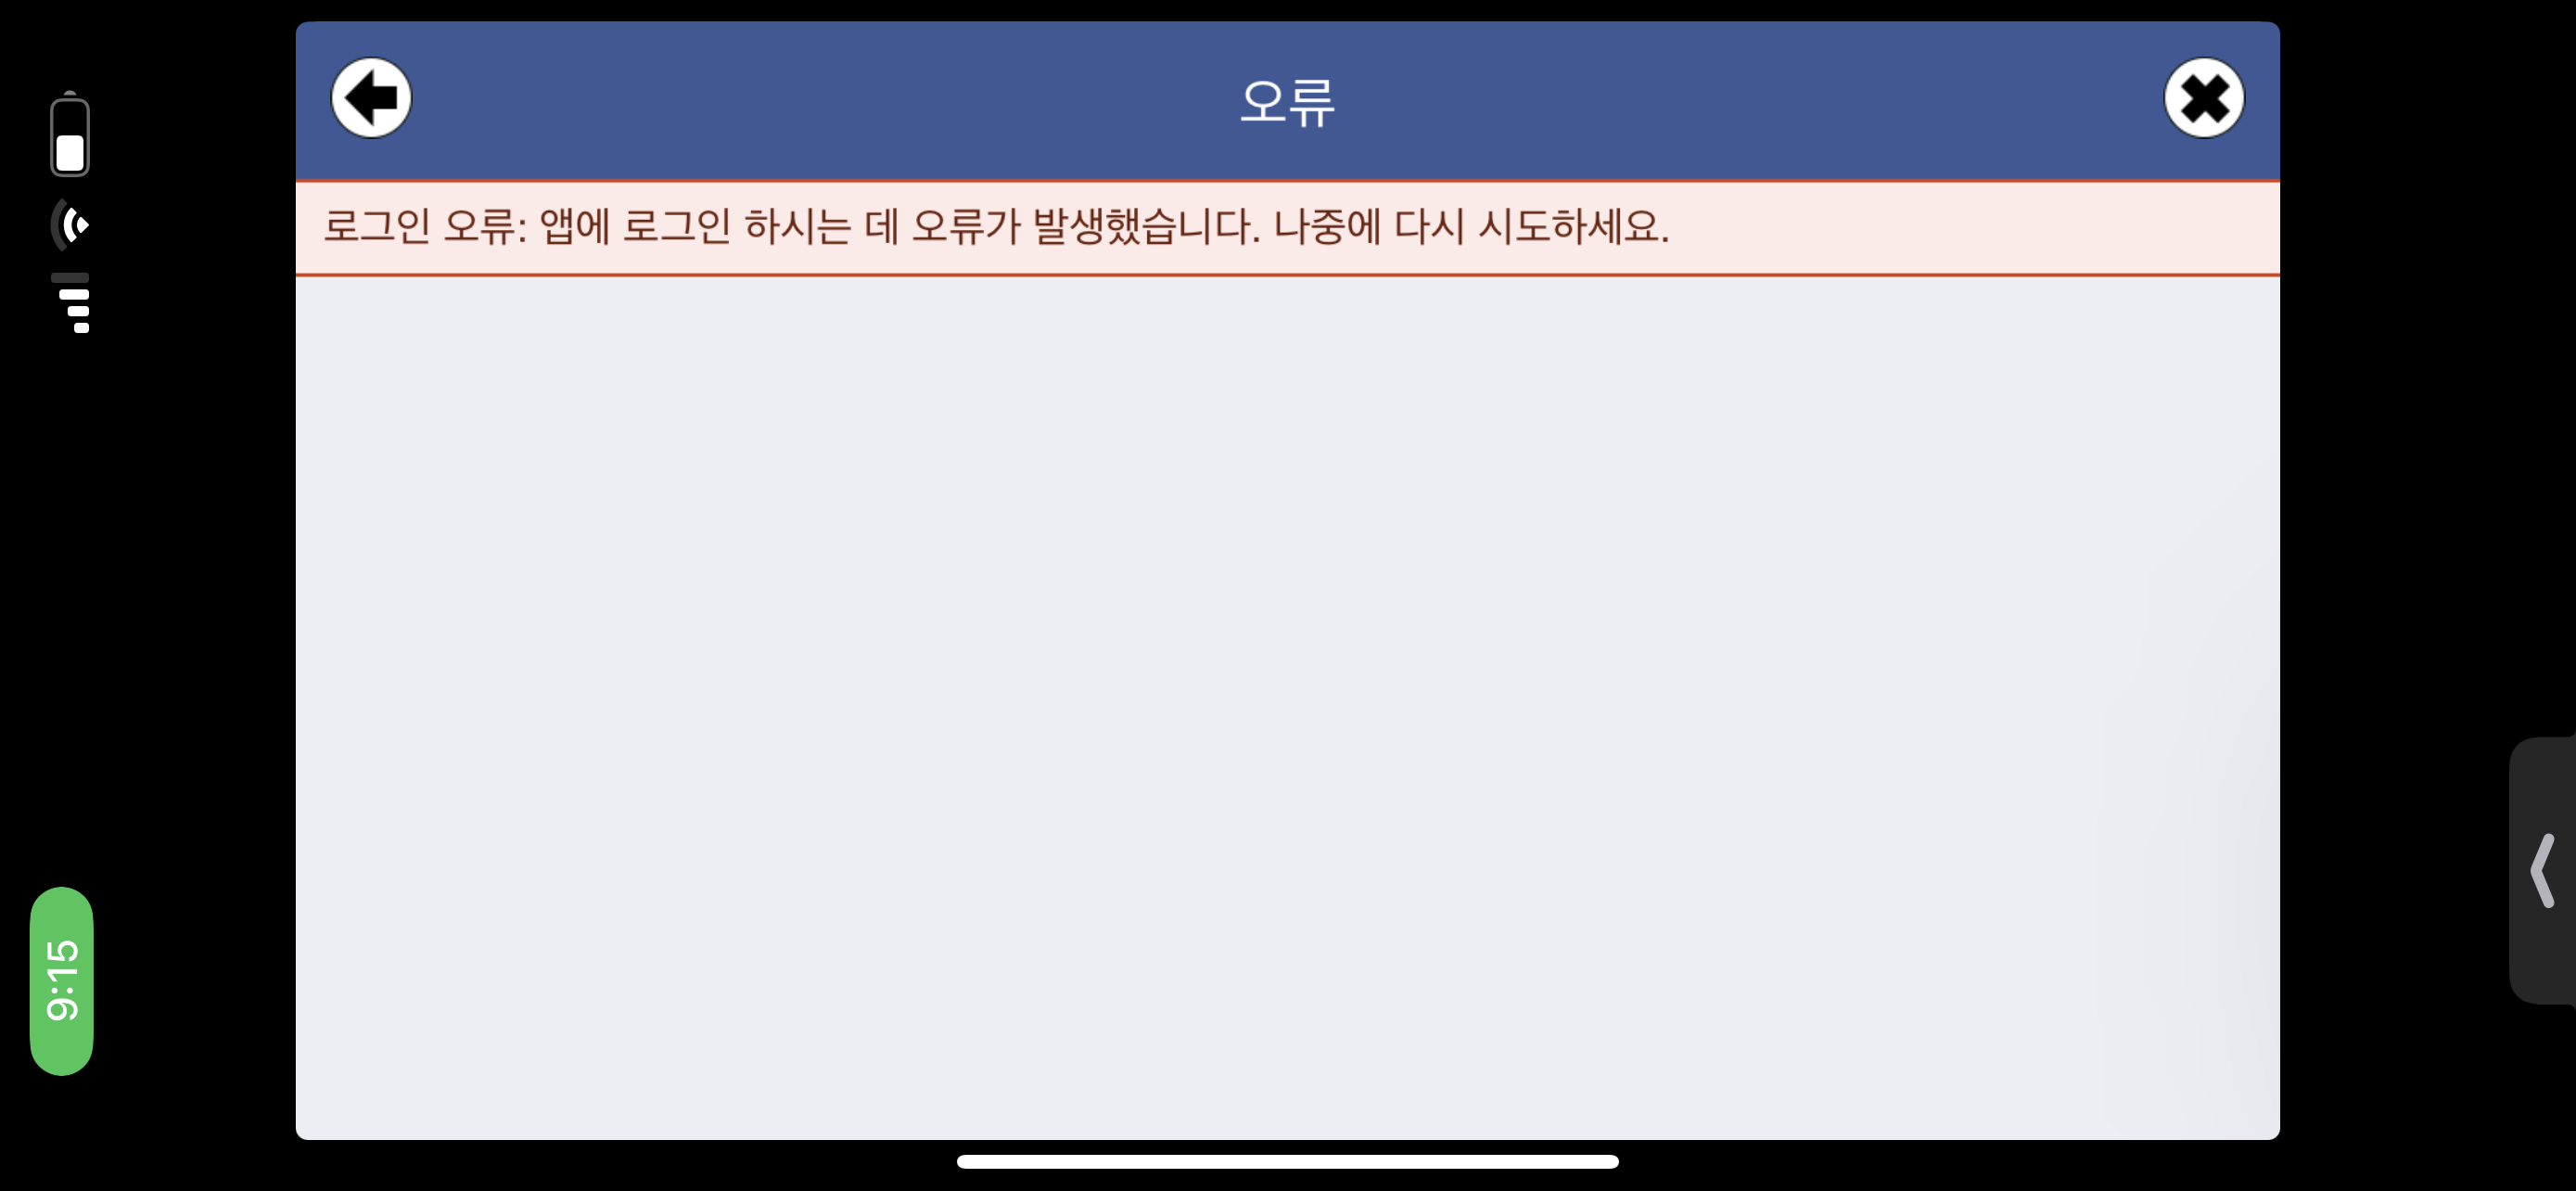The width and height of the screenshot is (2576, 1191).
Task: Tap the 로그인 오류: label in banner
Action: tap(425, 226)
